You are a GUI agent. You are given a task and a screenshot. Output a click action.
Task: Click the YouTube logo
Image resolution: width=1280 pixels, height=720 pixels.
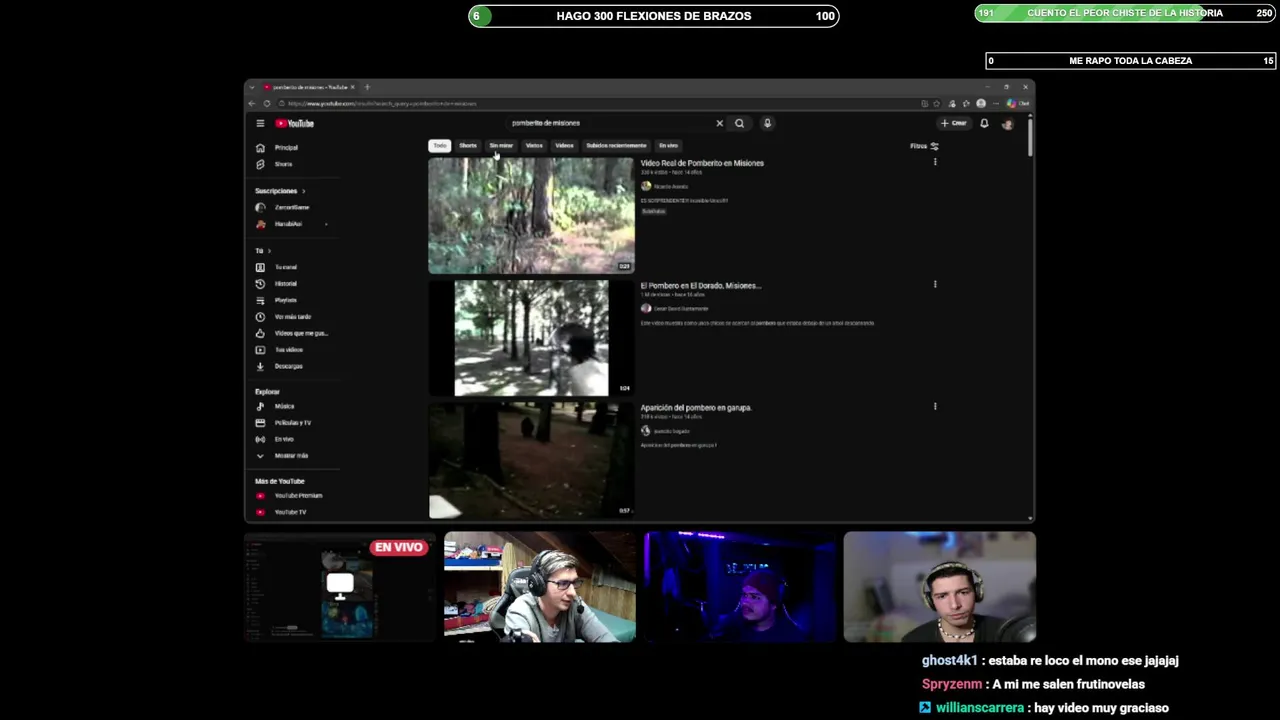[295, 123]
